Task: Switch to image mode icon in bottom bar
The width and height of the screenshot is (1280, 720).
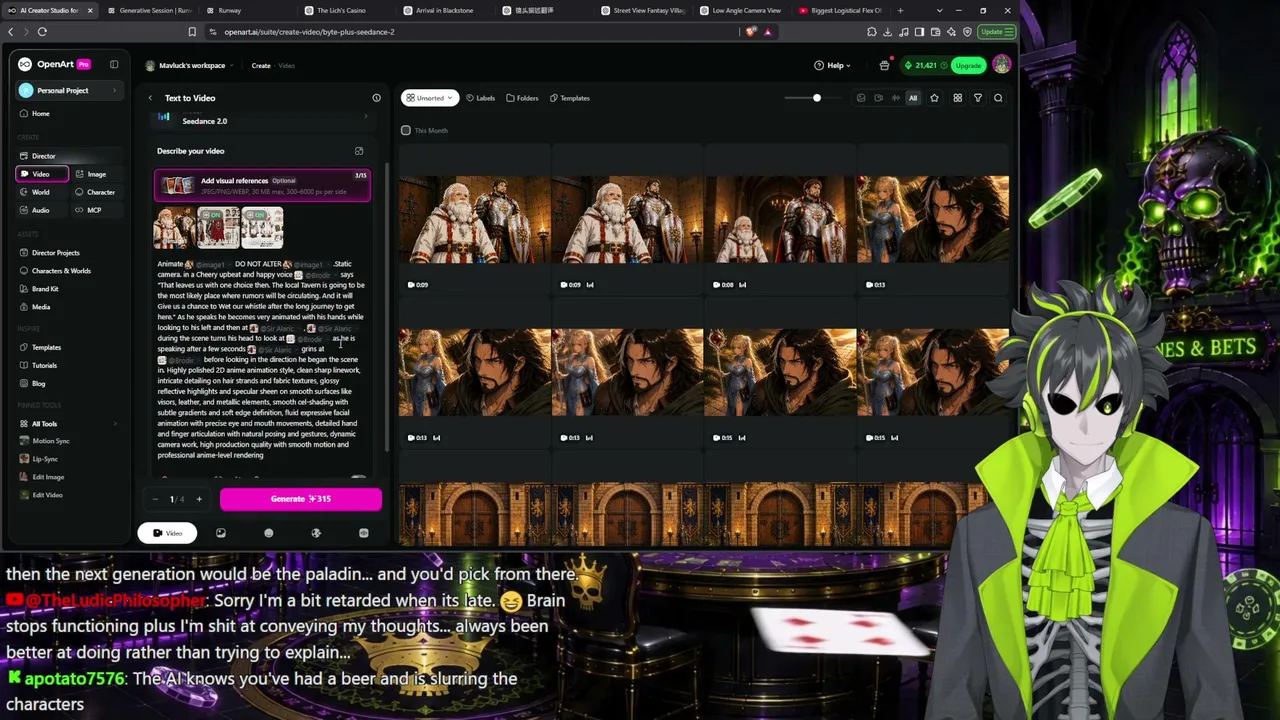Action: coord(221,533)
